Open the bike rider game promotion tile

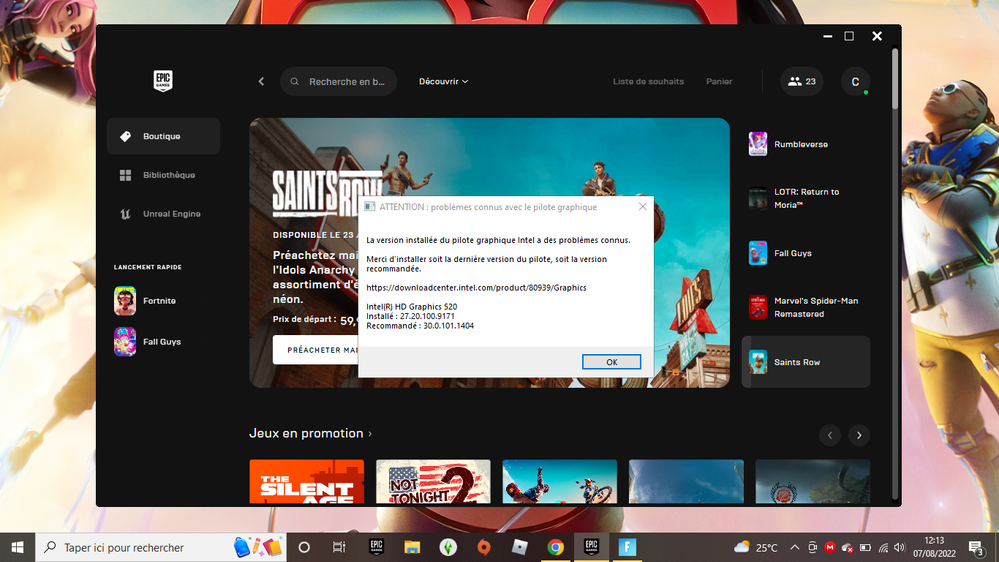coord(559,482)
